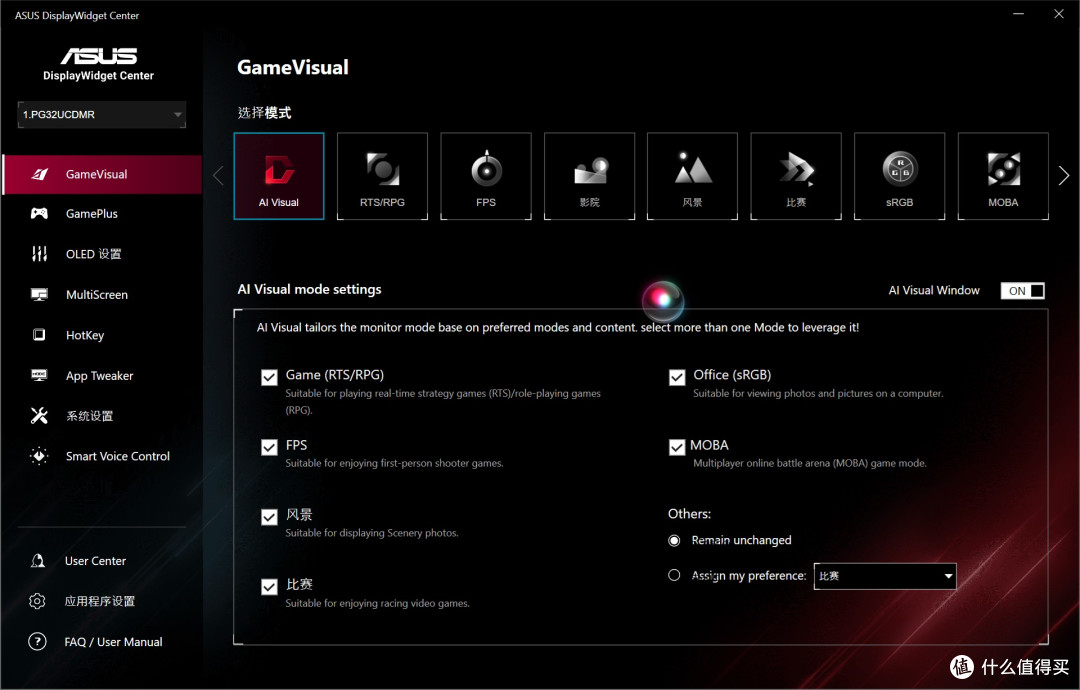This screenshot has width=1080, height=690.
Task: Click the floating voice assistant orb
Action: click(x=662, y=300)
